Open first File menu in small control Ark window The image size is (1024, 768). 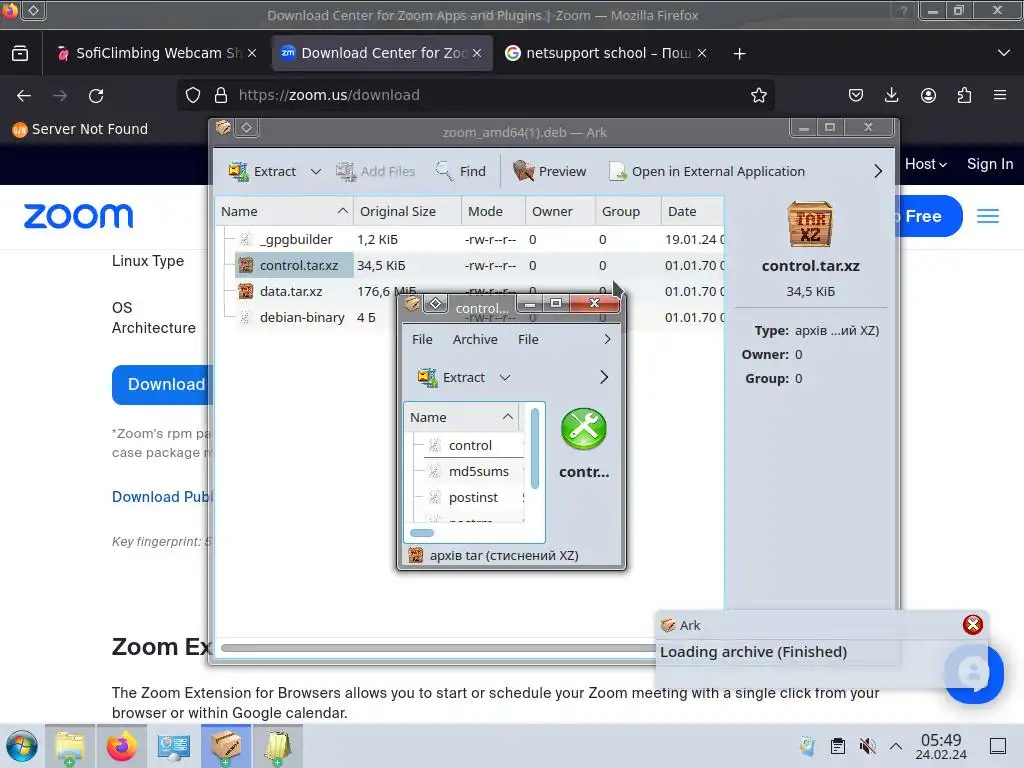pos(422,340)
